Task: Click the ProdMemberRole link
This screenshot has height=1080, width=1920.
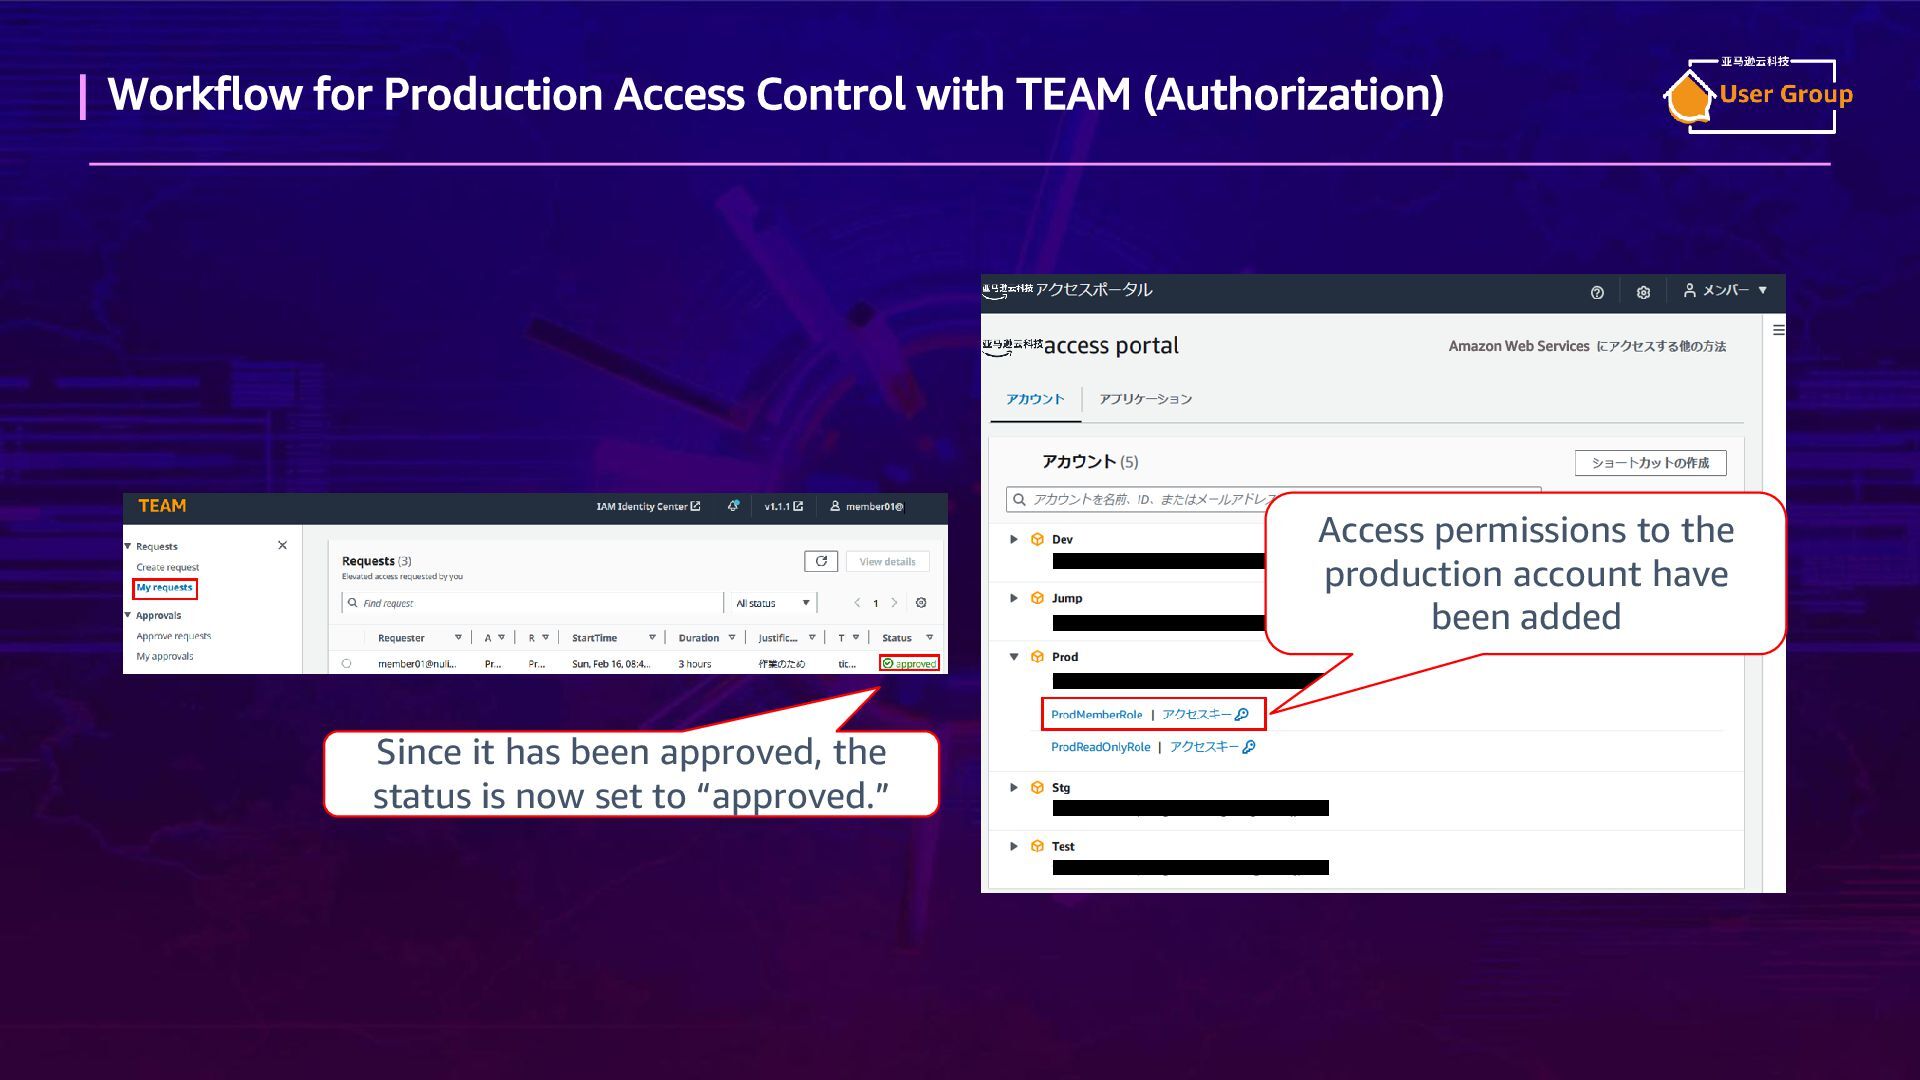Action: pos(1096,715)
